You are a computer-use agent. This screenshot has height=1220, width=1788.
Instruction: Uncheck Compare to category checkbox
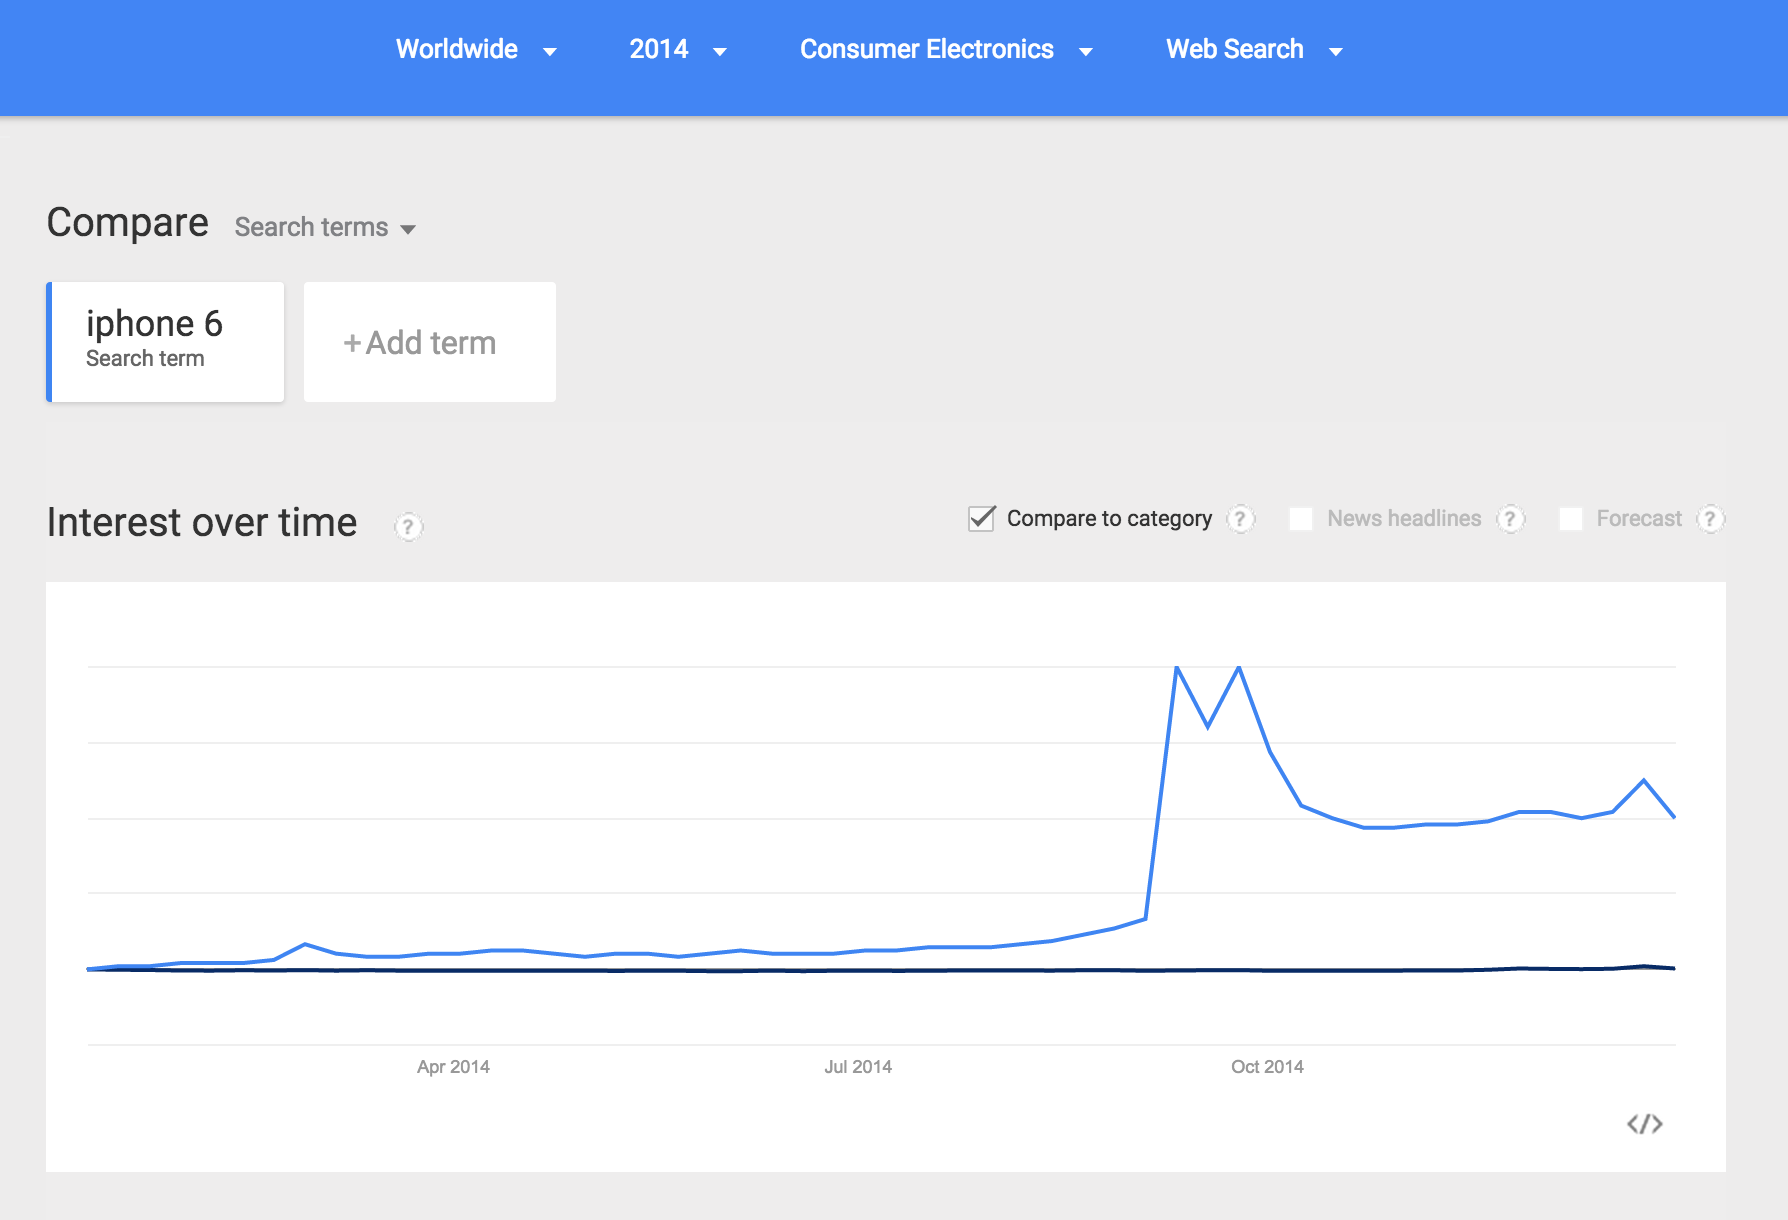(x=982, y=518)
